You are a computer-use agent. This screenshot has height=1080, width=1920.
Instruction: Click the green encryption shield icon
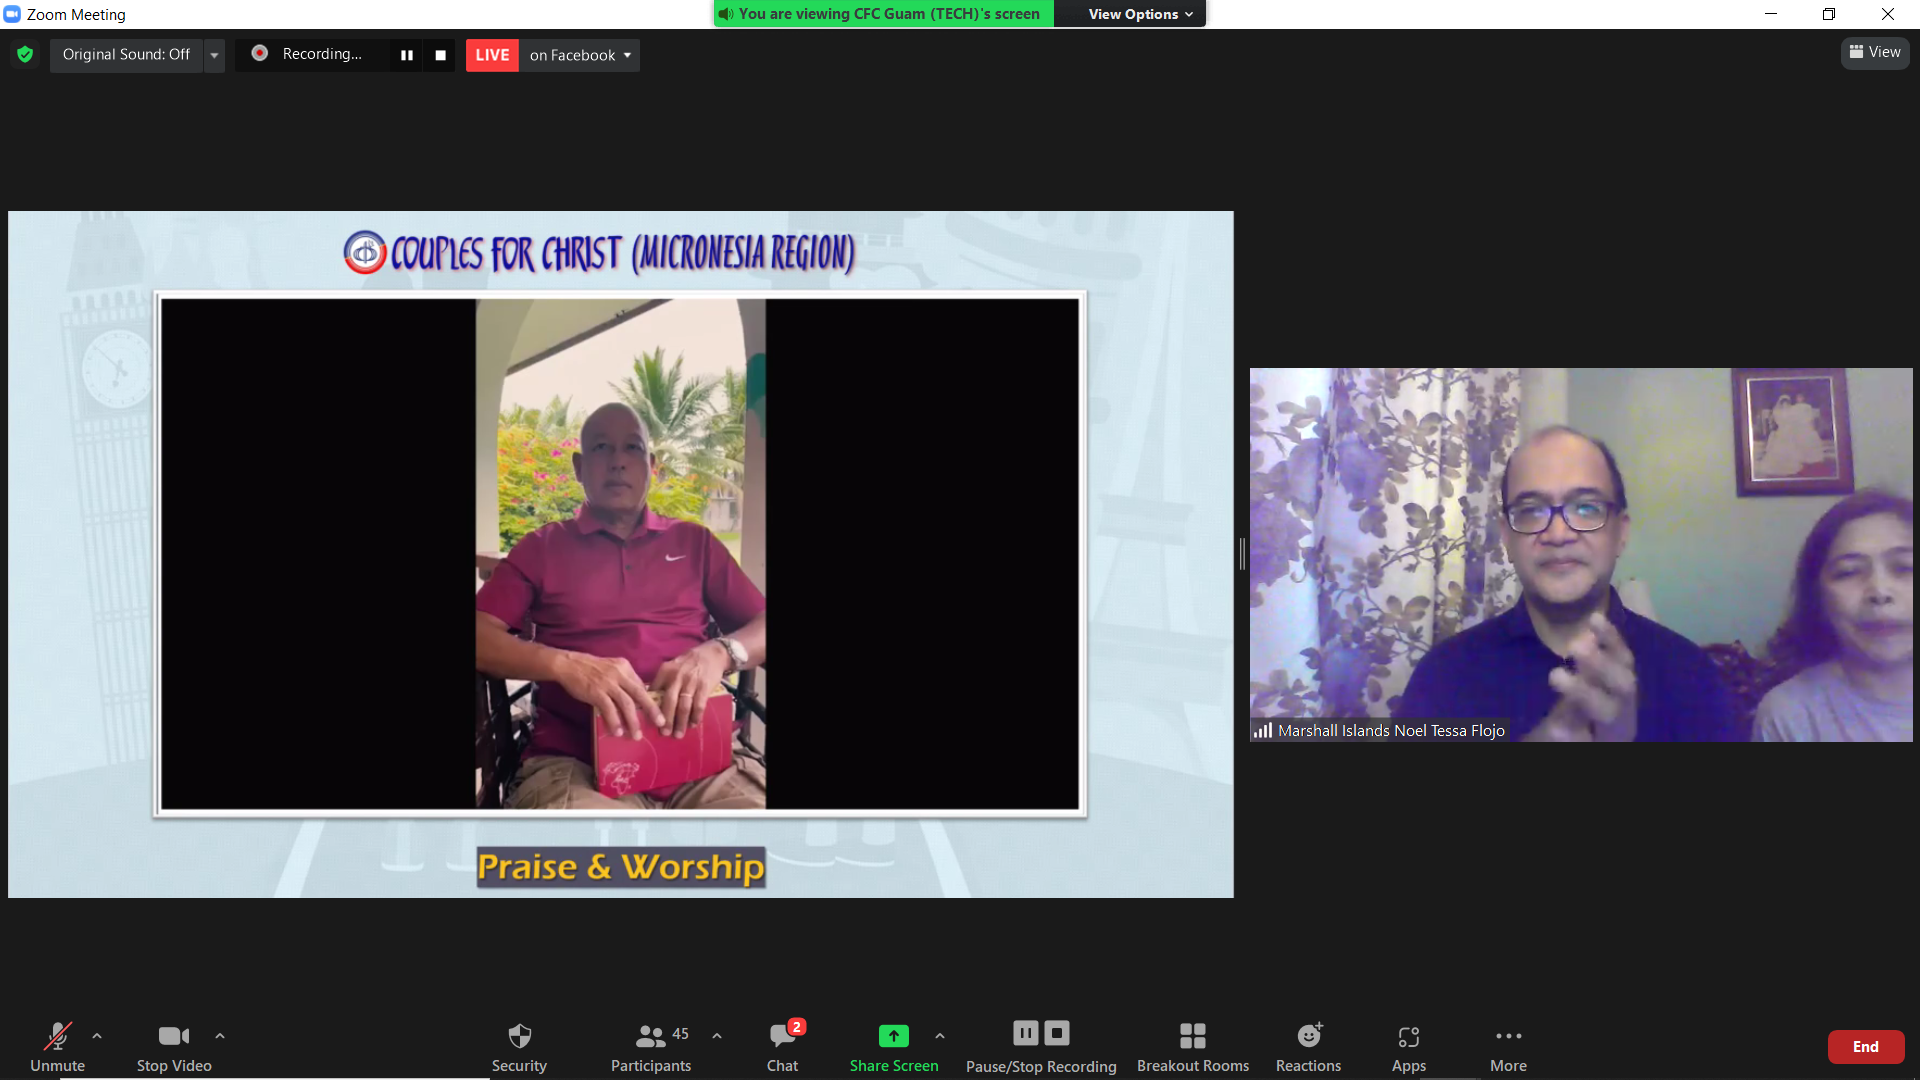[x=25, y=54]
